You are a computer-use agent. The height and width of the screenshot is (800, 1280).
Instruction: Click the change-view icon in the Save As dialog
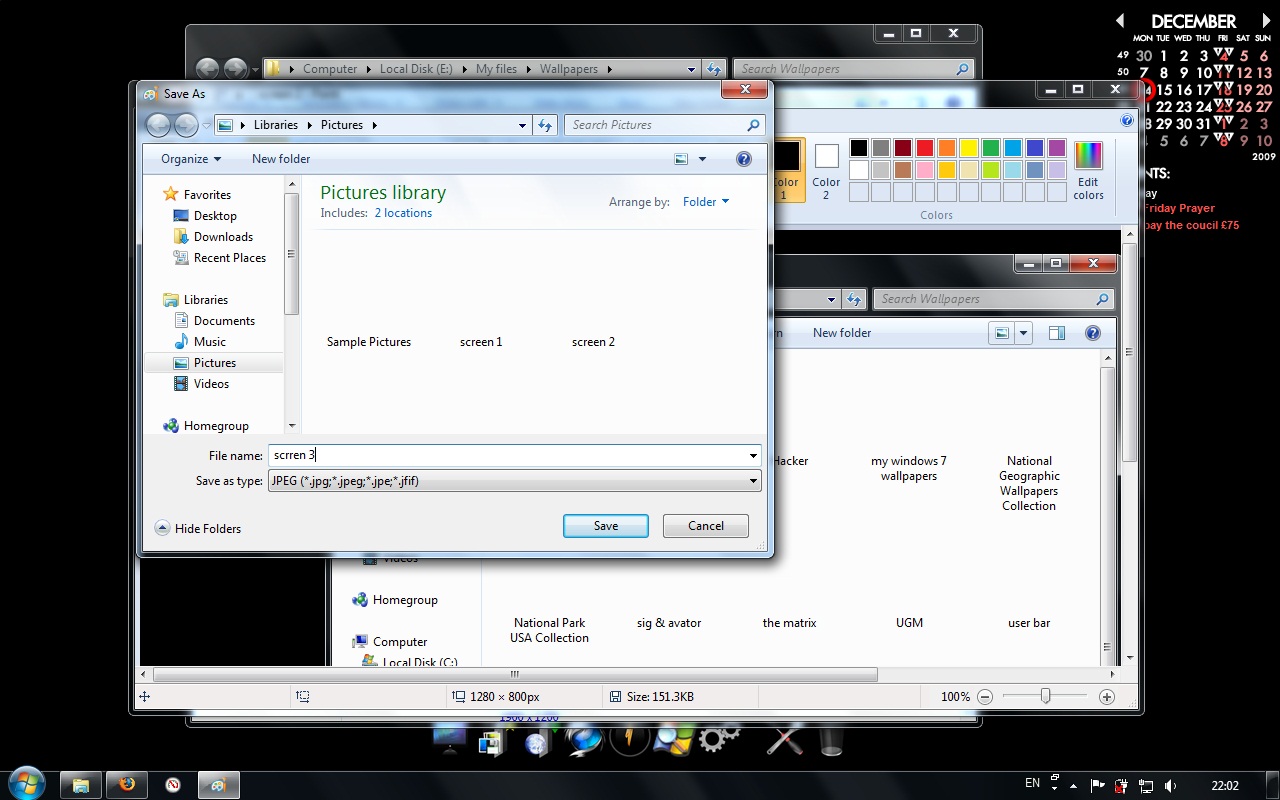[x=681, y=158]
